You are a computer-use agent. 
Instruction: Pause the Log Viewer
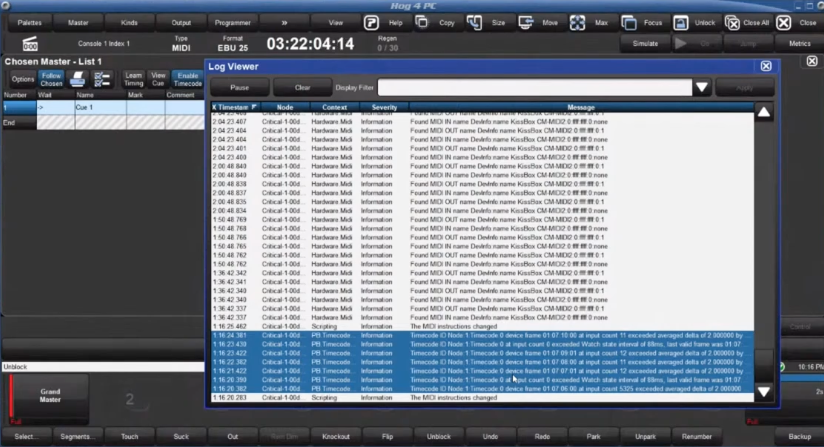240,88
